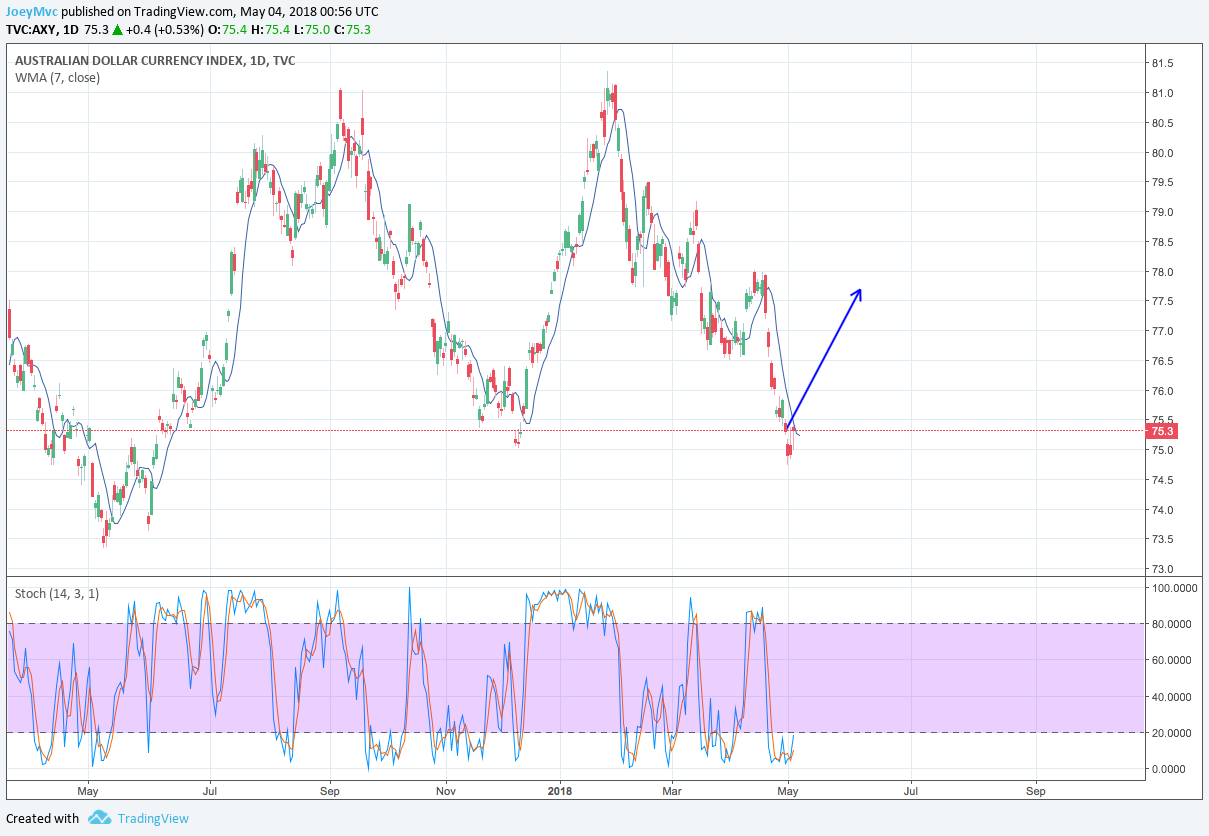Click the 81.0 price axis label
This screenshot has height=836, width=1209.
1162,94
